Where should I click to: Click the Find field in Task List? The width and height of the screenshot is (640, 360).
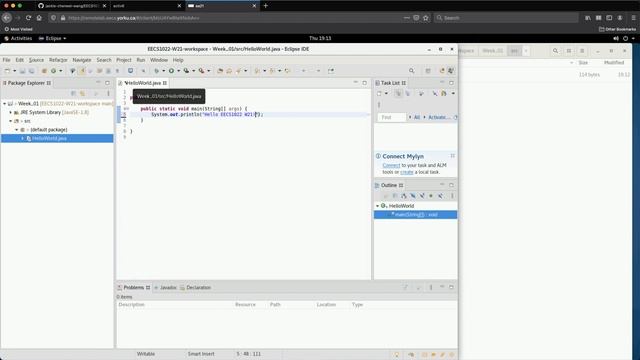392,117
